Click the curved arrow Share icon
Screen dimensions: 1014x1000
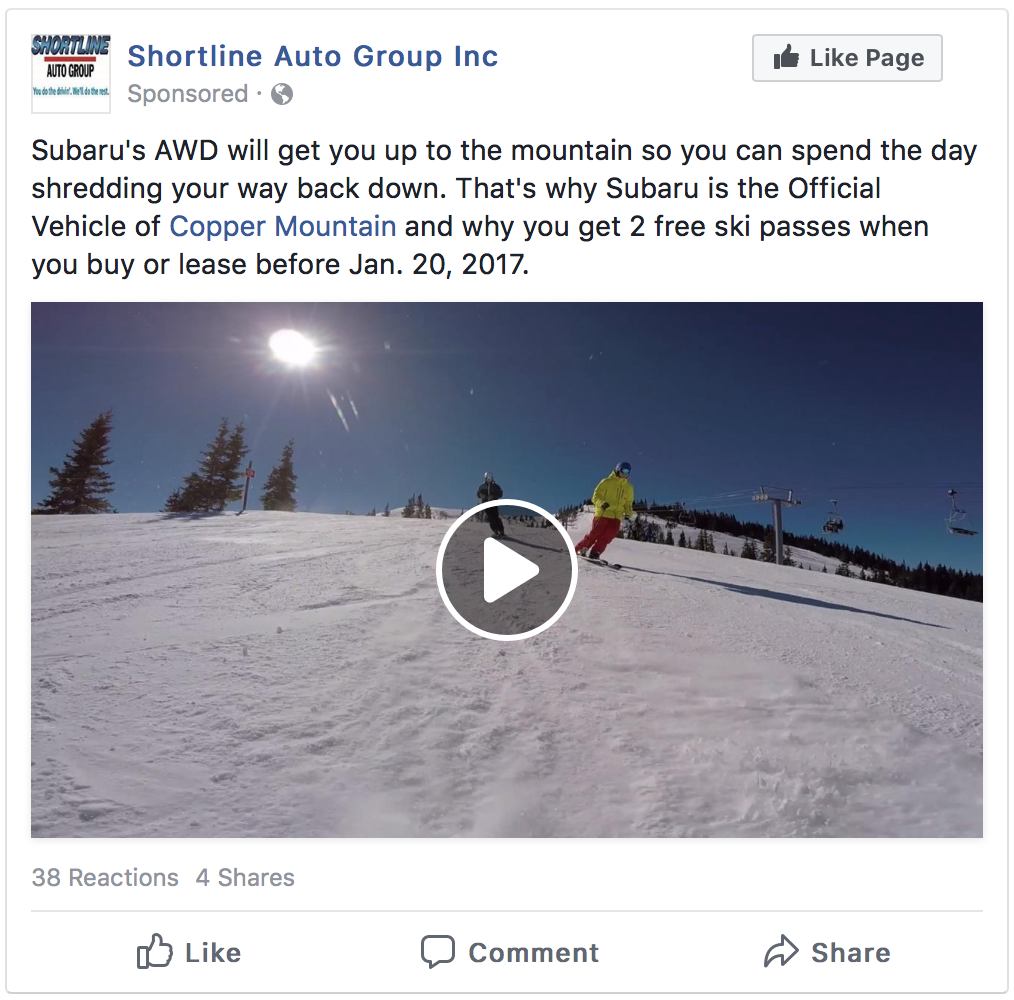tap(781, 952)
